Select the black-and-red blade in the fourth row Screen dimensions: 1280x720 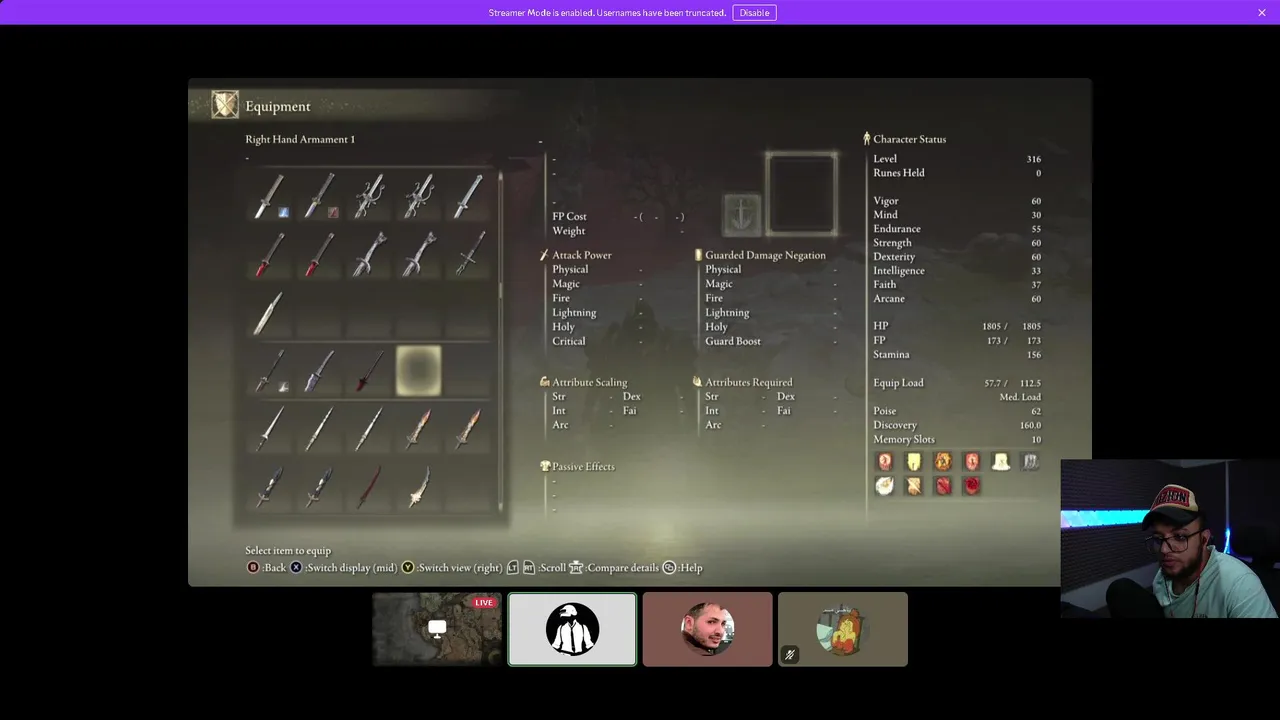click(369, 371)
